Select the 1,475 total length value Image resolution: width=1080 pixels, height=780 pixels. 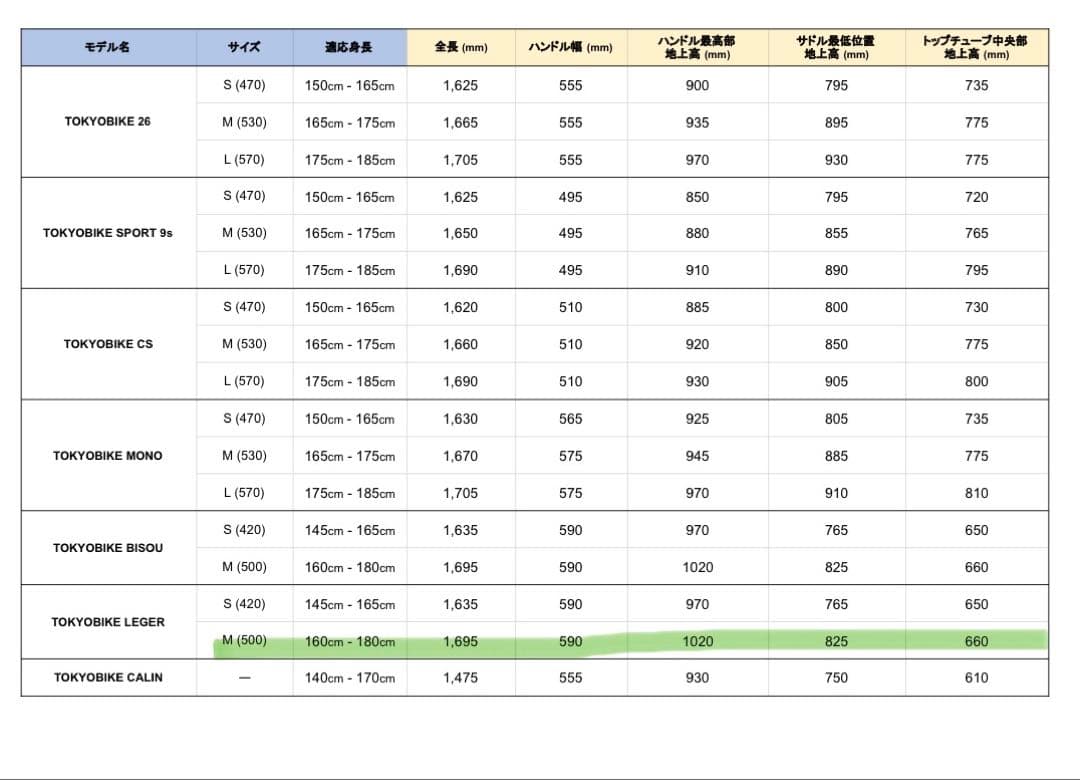461,678
